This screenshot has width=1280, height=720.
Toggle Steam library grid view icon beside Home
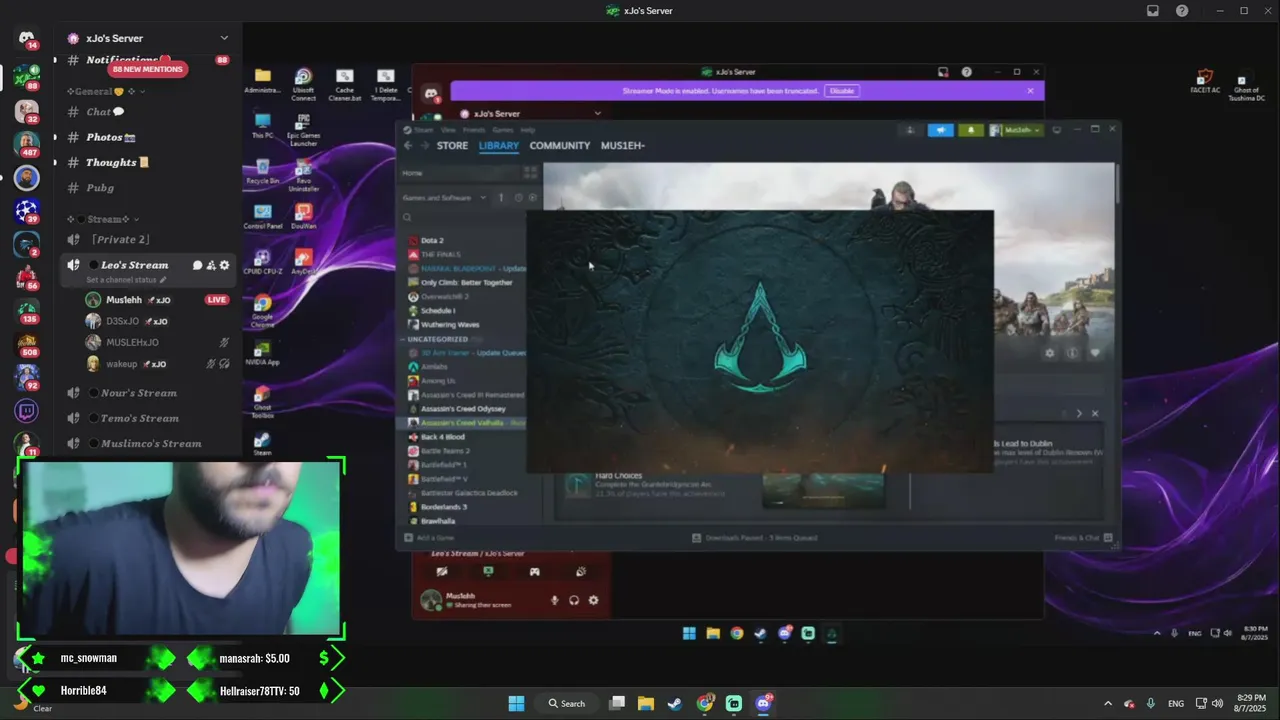[x=532, y=173]
